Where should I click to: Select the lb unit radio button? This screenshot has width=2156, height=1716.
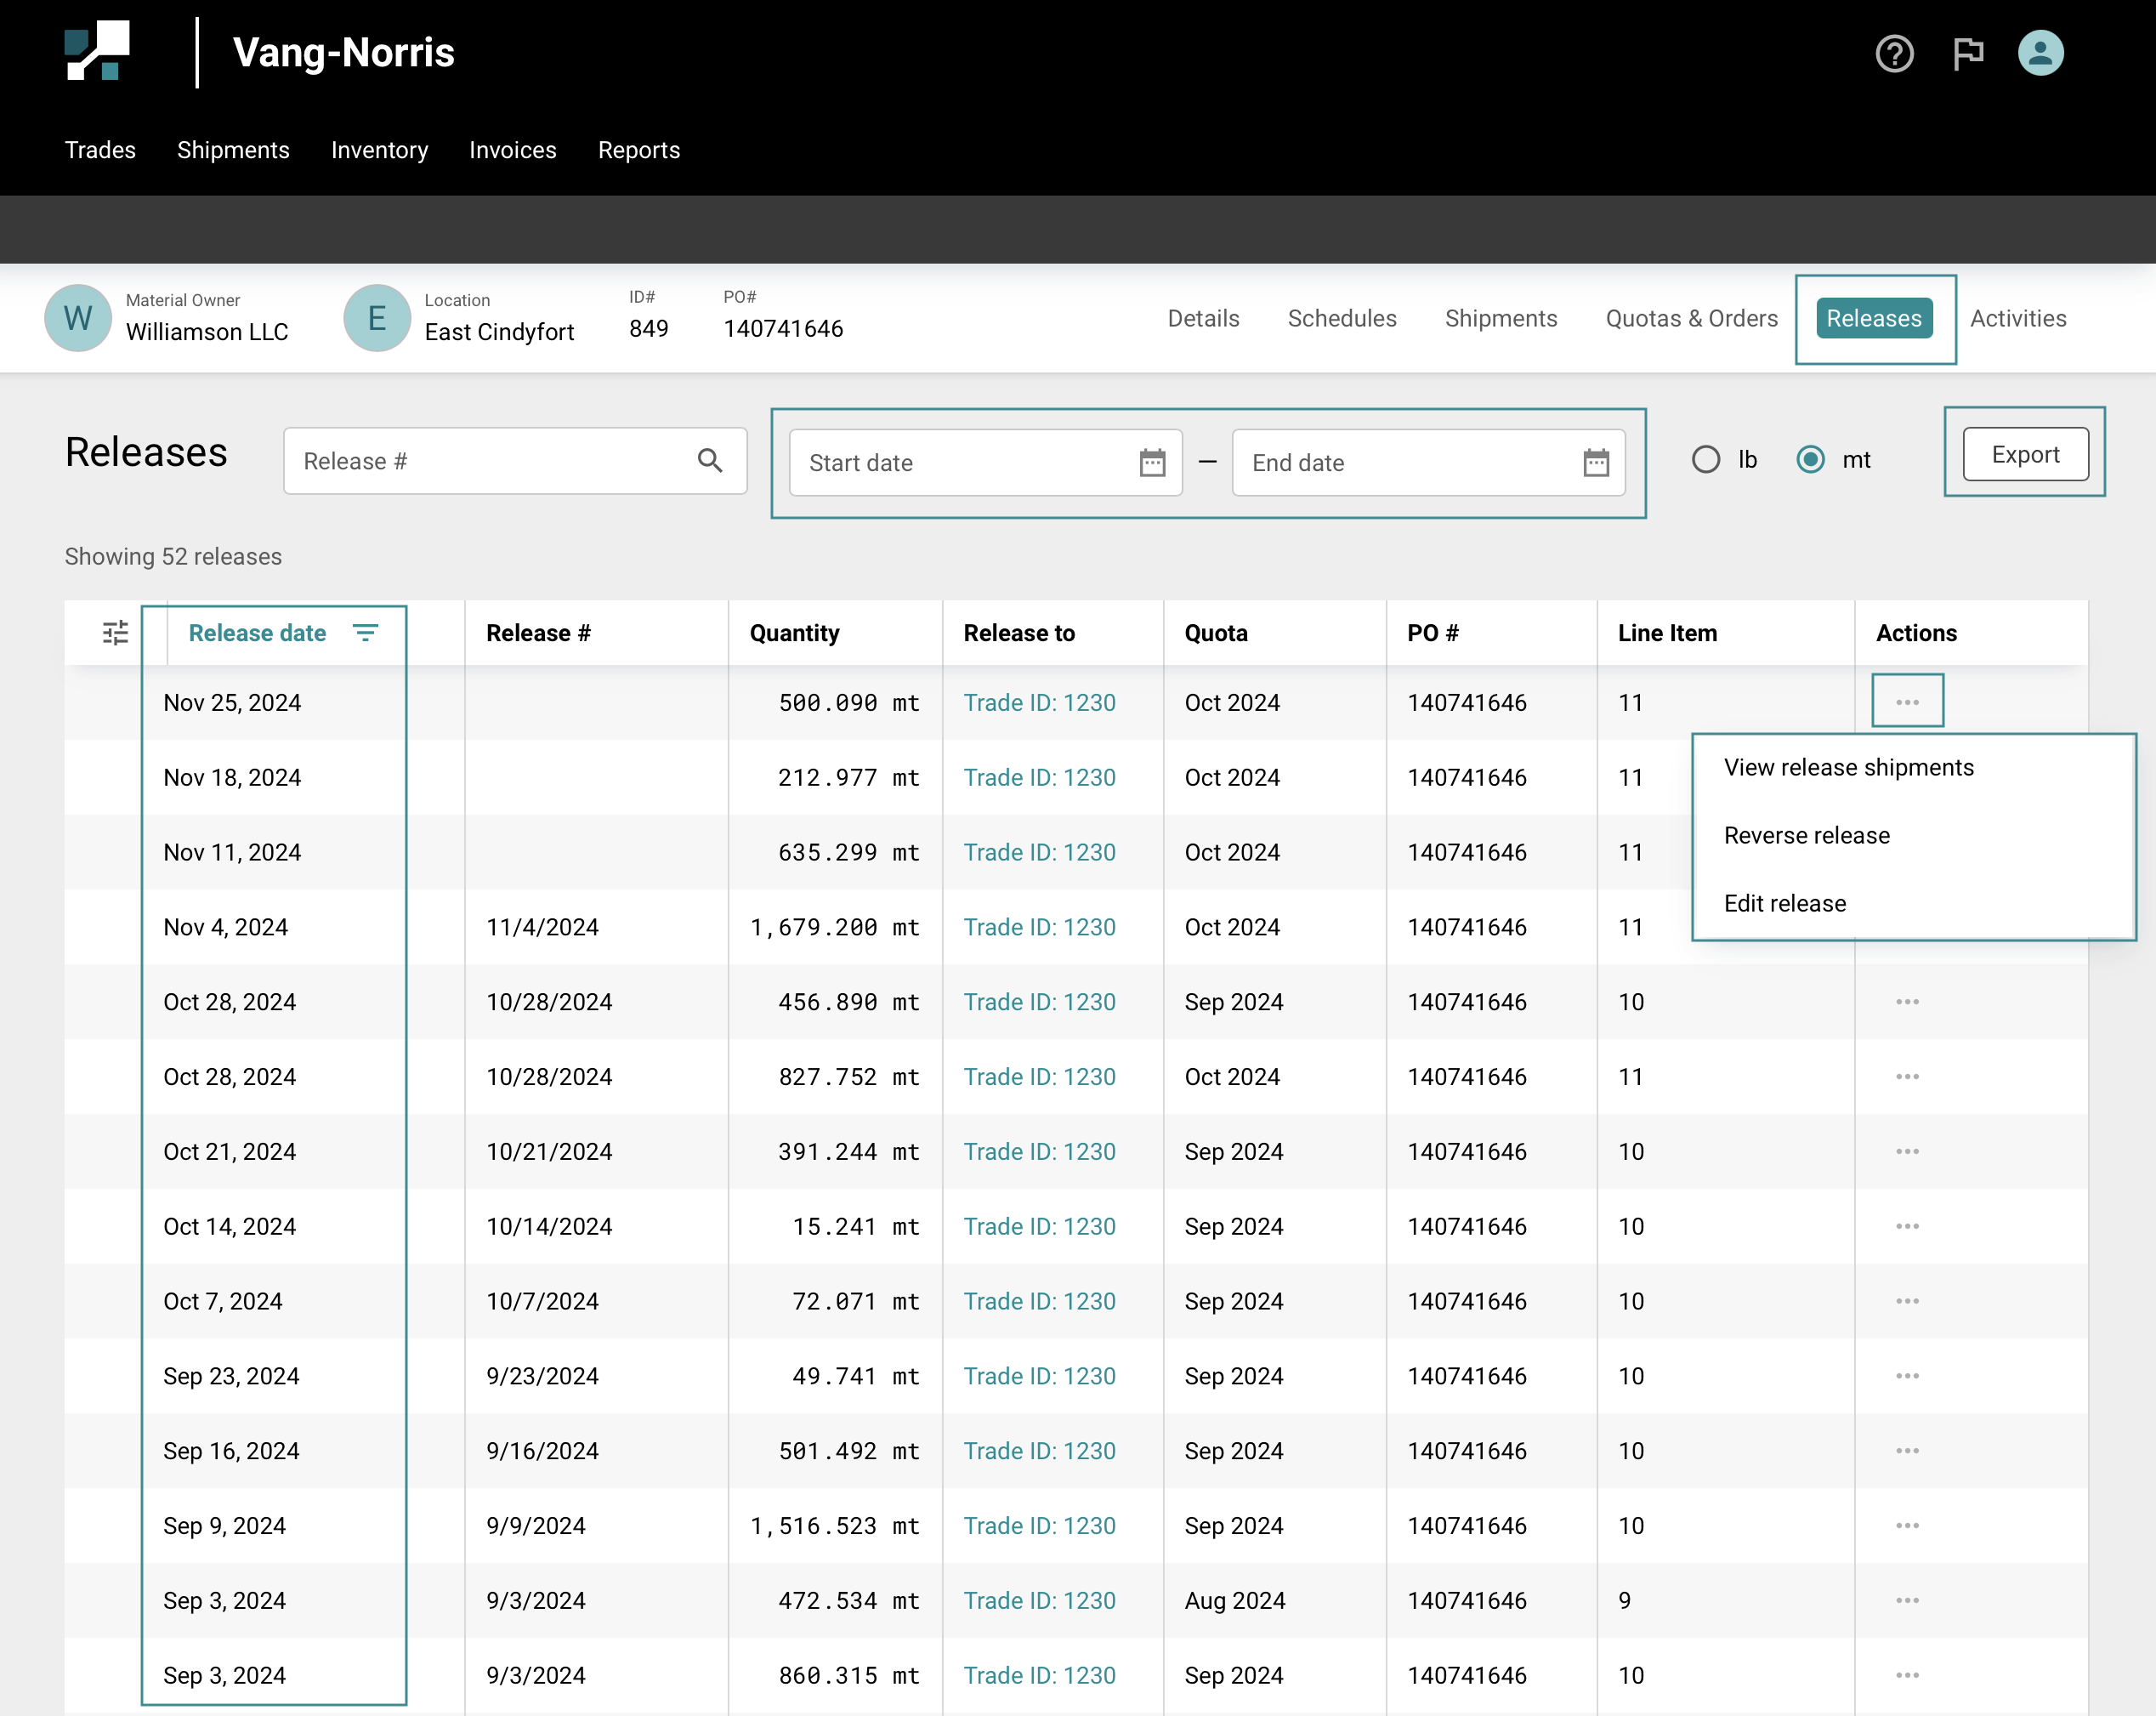[1705, 460]
